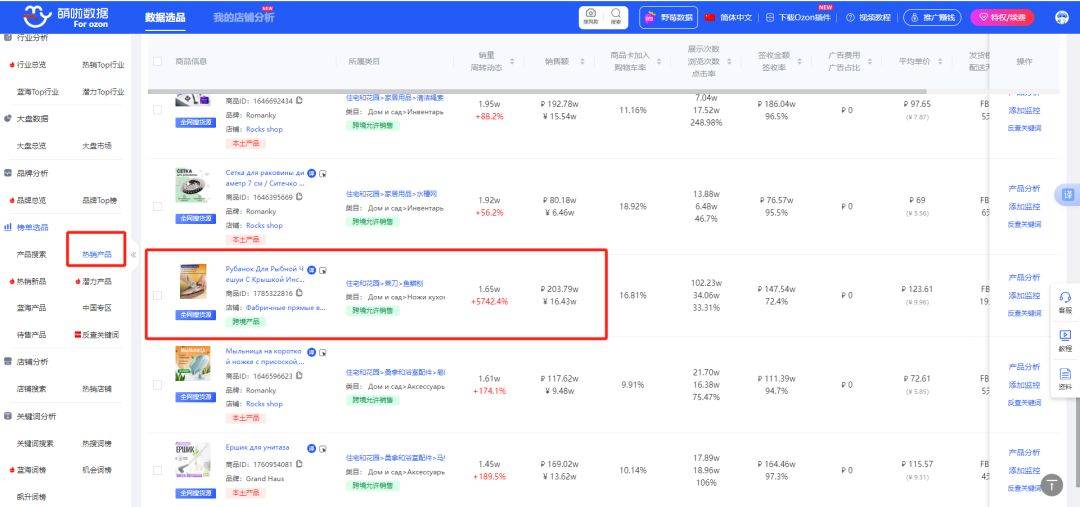Sort by 广告费用 column arrows
This screenshot has width=1080, height=507.
(x=871, y=61)
